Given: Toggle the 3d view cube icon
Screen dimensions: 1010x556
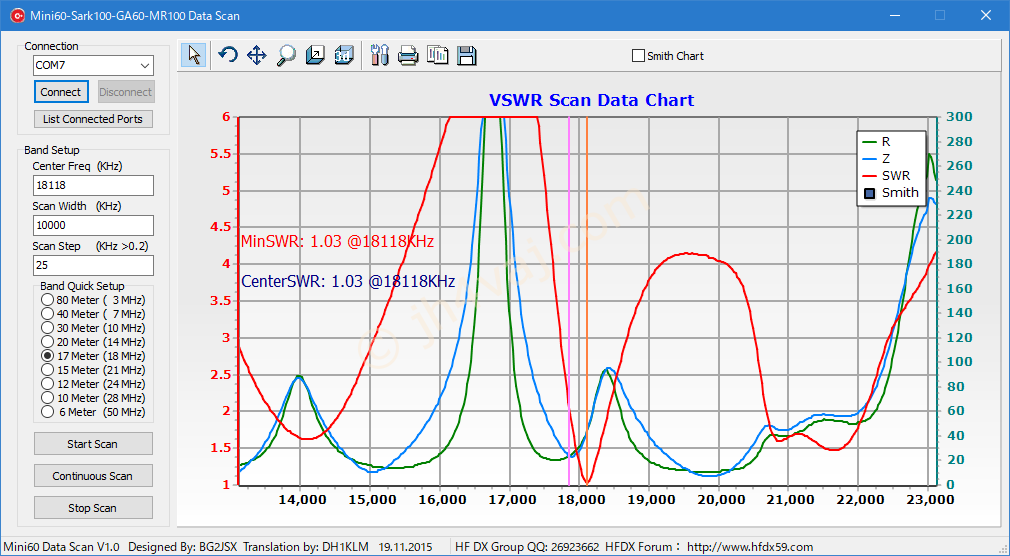Looking at the screenshot, I should [x=344, y=55].
